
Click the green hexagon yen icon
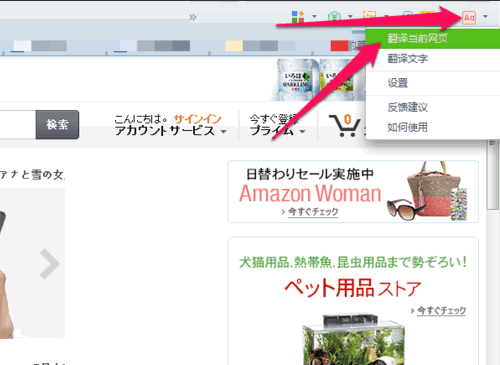click(x=334, y=16)
